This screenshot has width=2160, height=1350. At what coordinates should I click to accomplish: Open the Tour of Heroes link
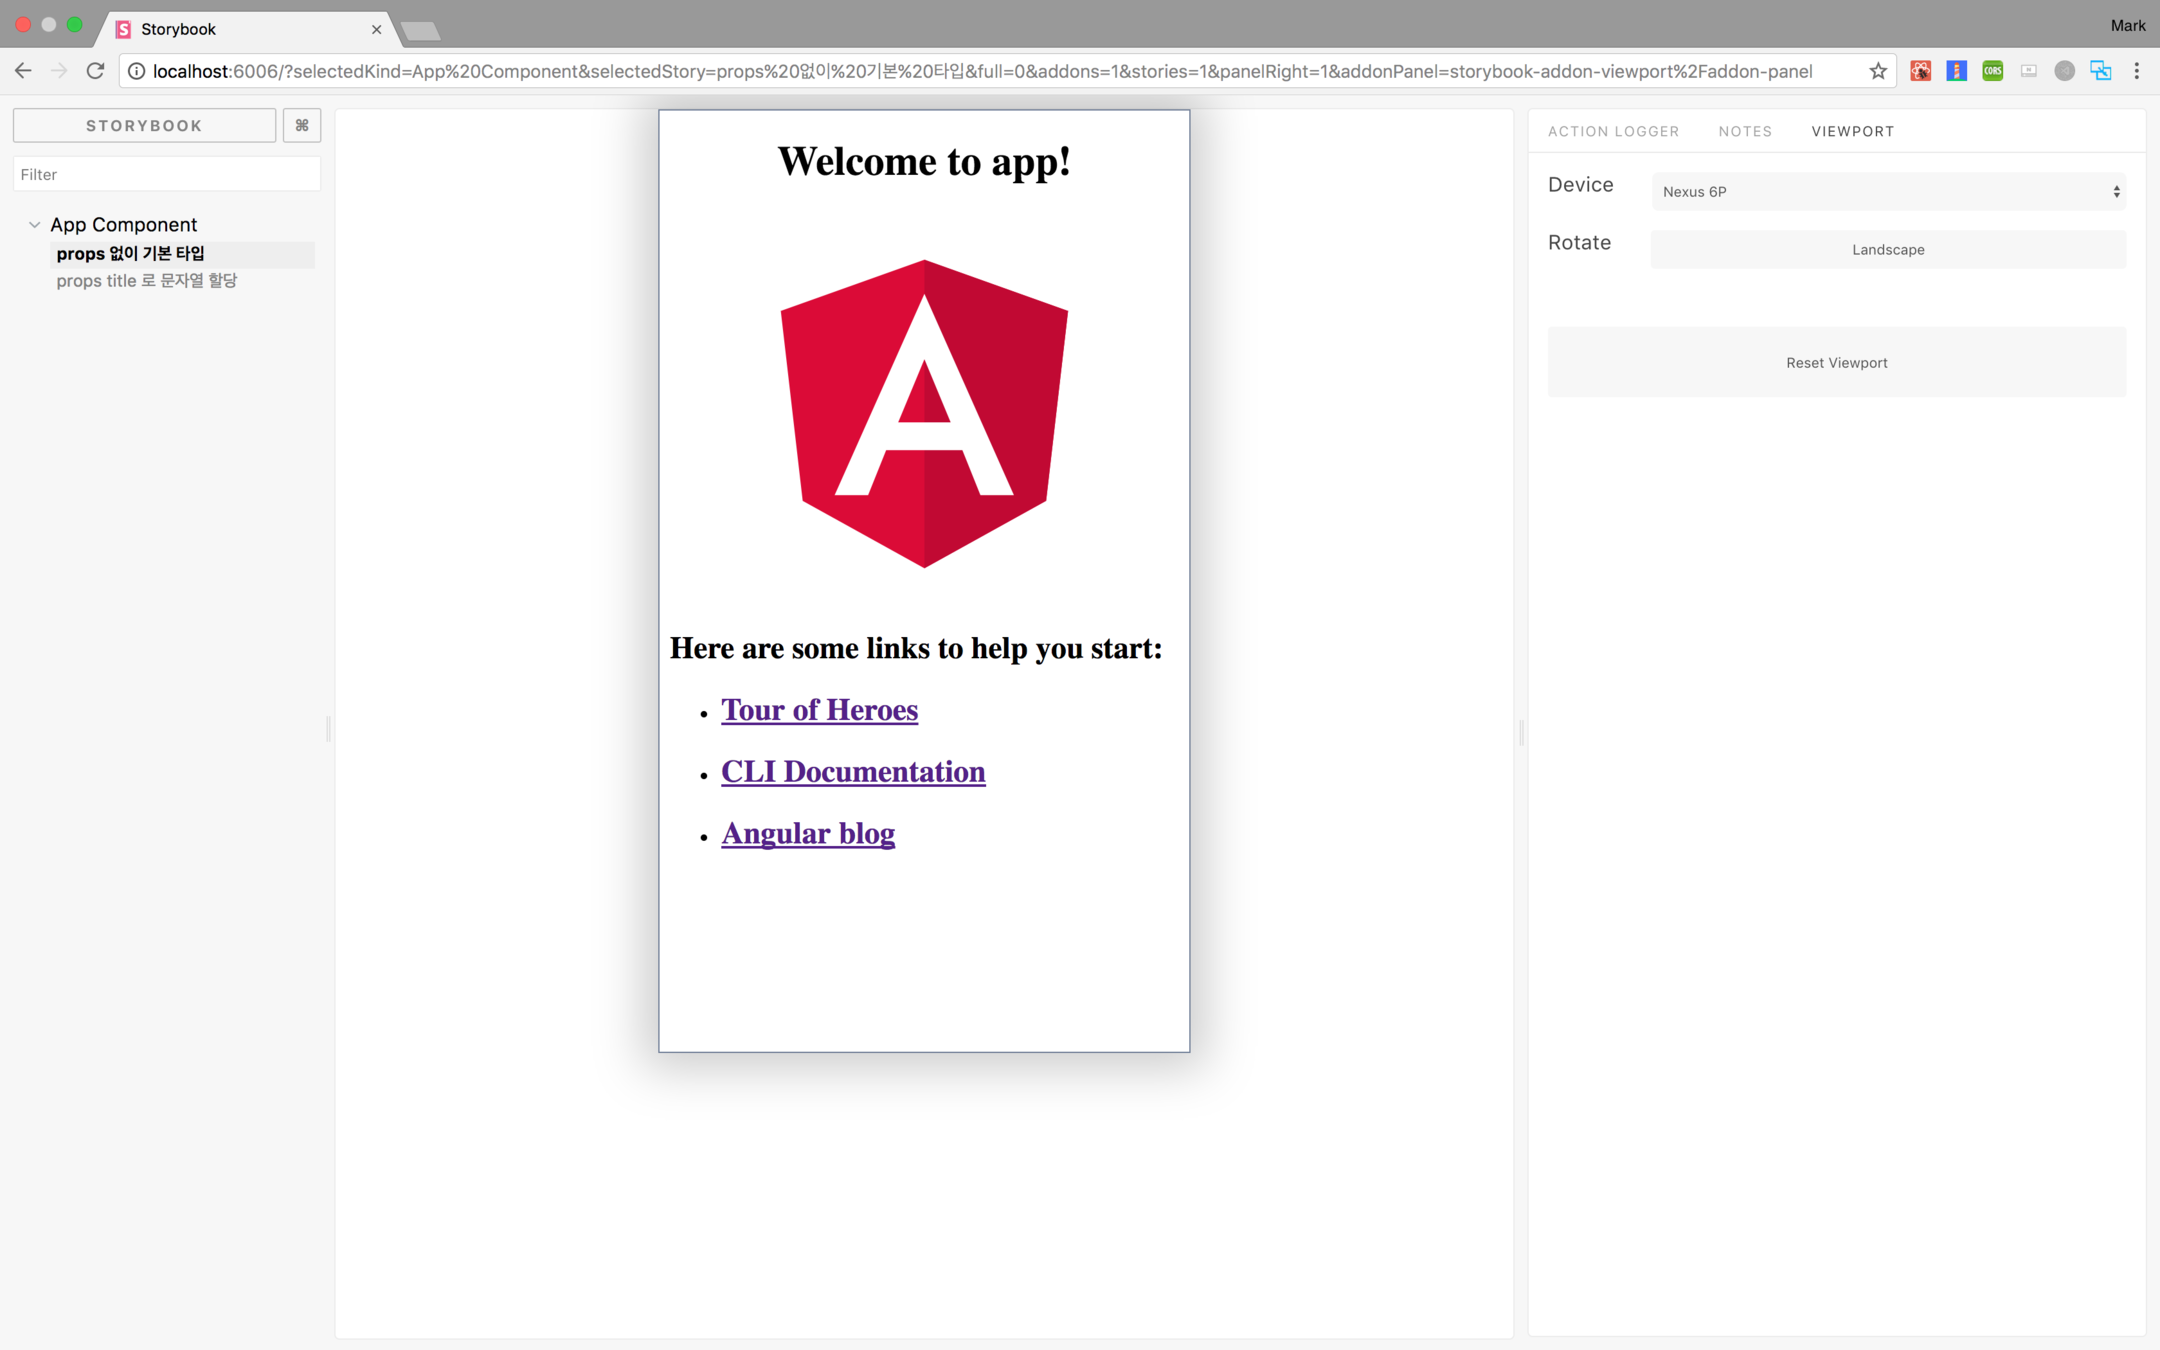(x=819, y=710)
